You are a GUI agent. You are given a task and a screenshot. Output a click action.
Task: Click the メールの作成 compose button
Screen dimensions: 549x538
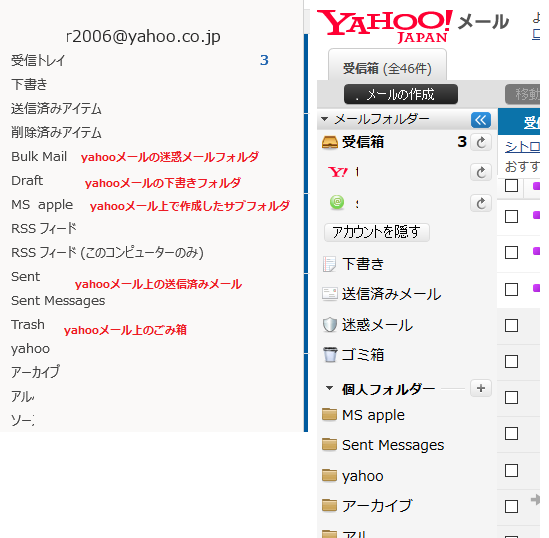(x=401, y=94)
